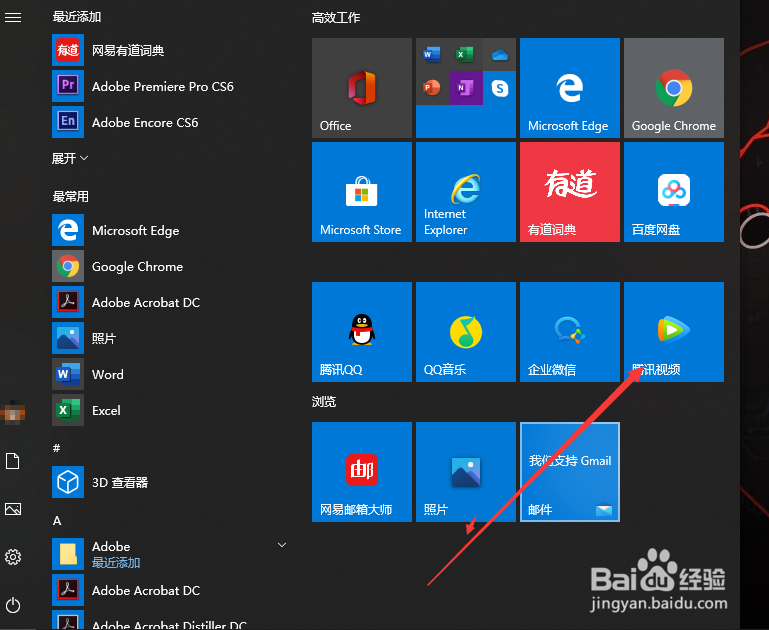Image resolution: width=769 pixels, height=630 pixels.
Task: Open the Microsoft Store tile
Action: 362,192
